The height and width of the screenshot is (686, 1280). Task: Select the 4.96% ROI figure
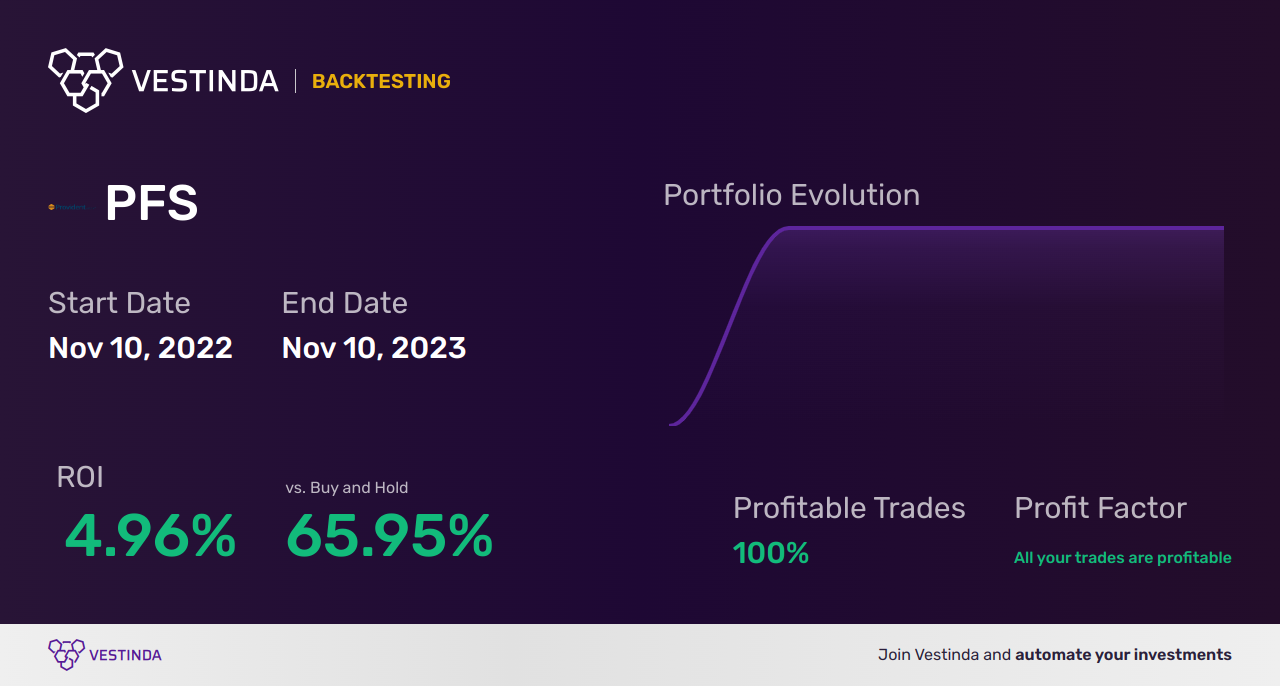150,536
